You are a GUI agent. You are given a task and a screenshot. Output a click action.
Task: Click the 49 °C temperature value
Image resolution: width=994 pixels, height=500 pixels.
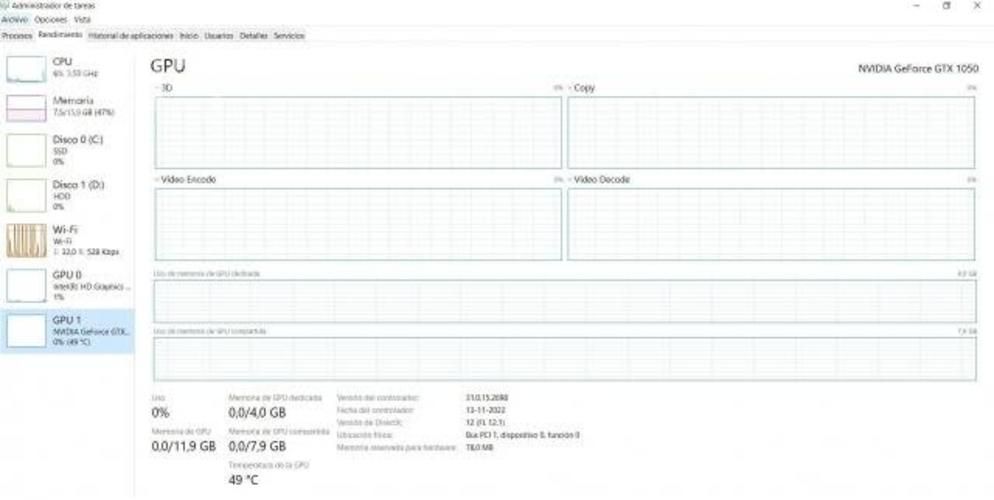pos(243,480)
